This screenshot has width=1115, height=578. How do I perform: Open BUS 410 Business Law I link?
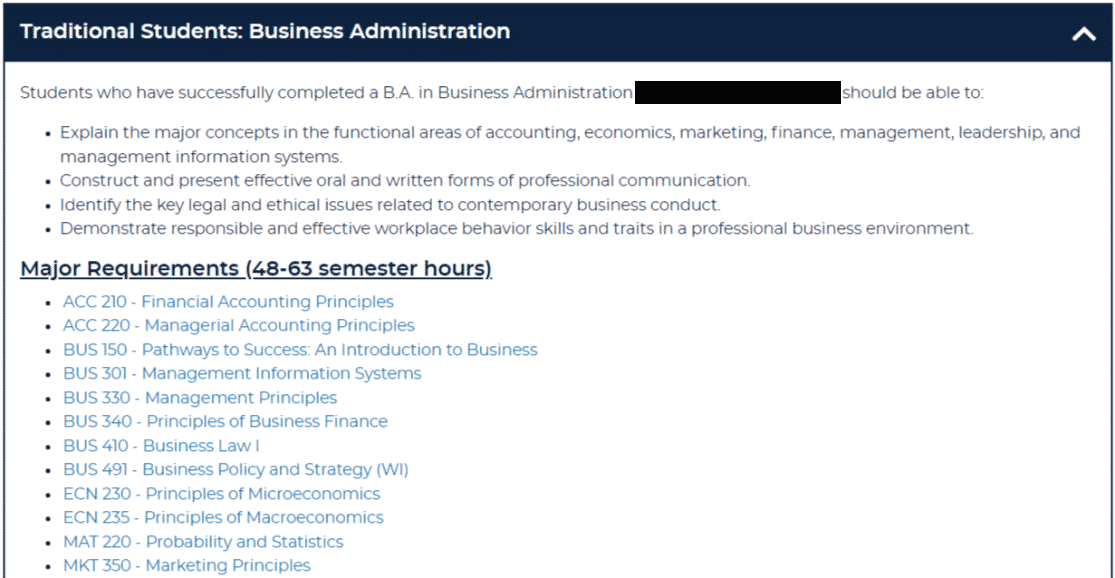[x=161, y=446]
